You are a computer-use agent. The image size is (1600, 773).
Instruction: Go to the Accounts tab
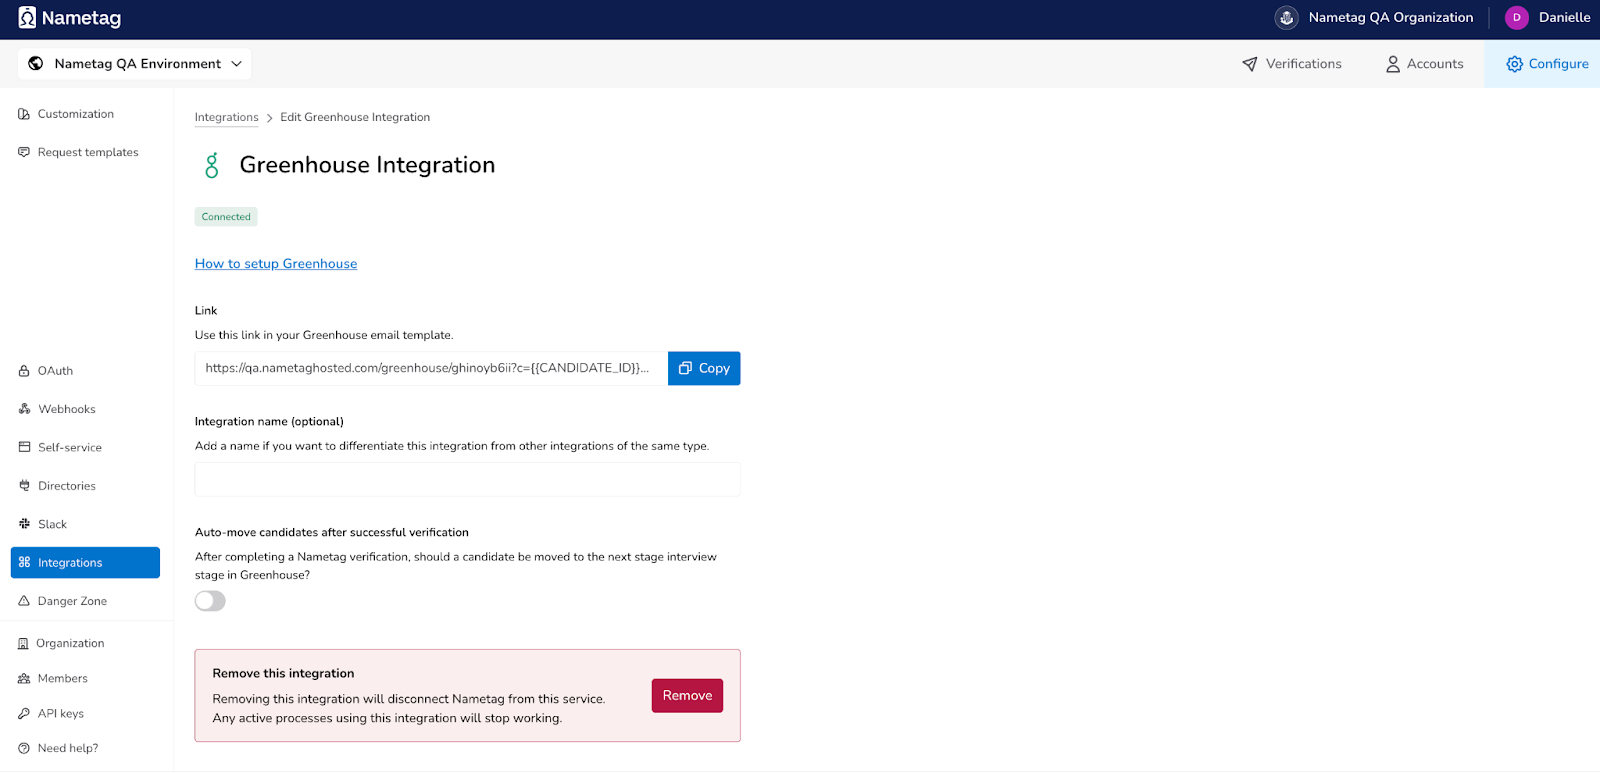click(x=1424, y=64)
